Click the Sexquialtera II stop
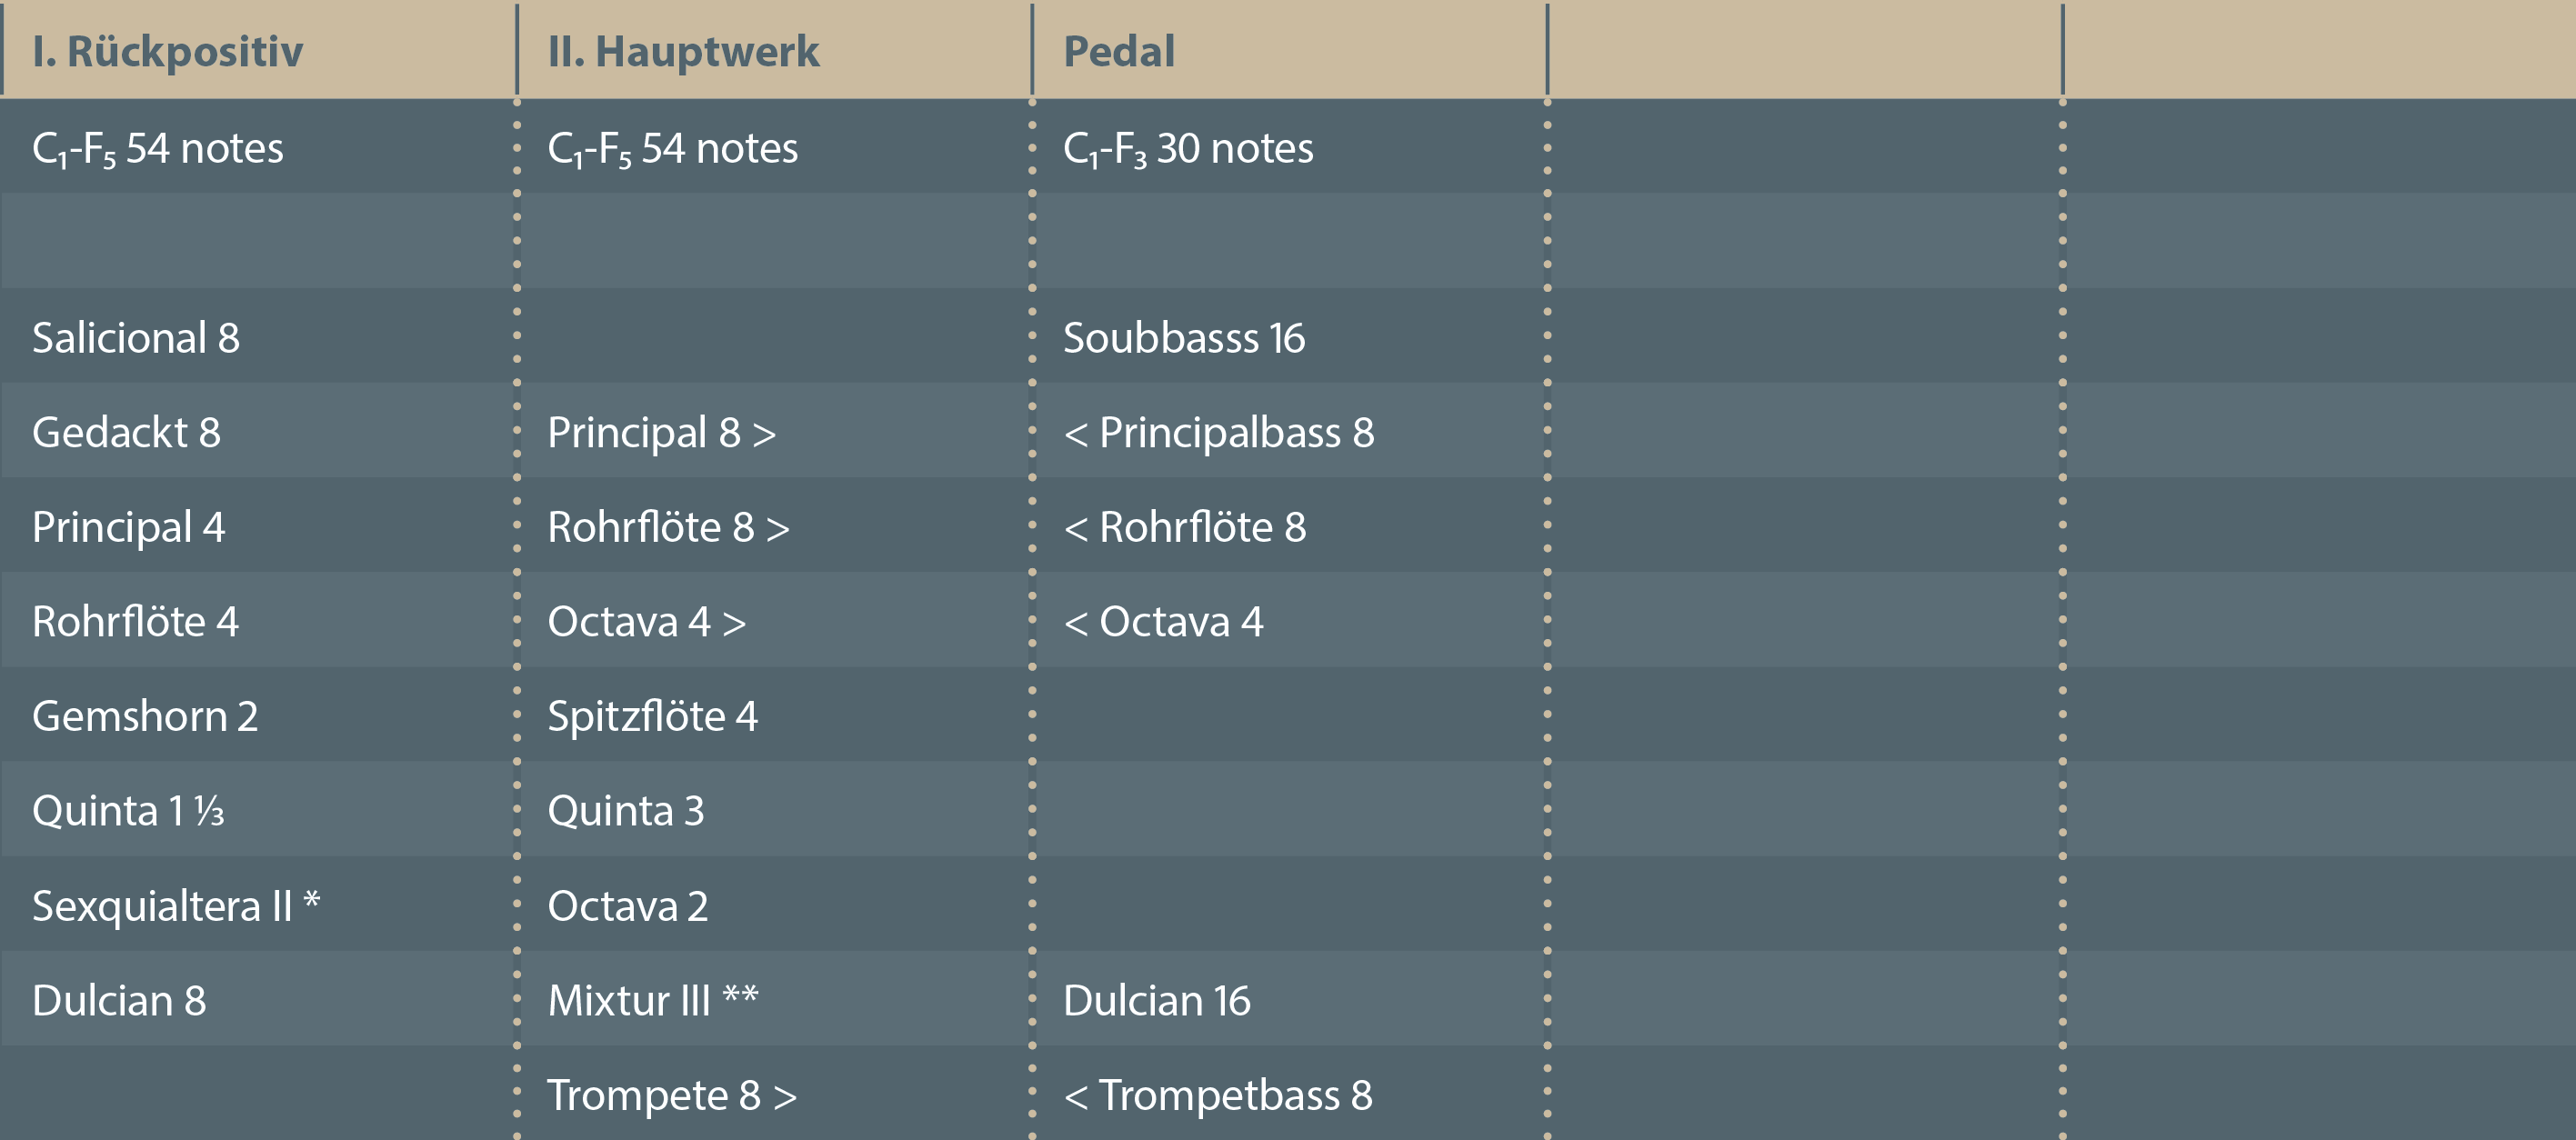 pyautogui.click(x=175, y=905)
